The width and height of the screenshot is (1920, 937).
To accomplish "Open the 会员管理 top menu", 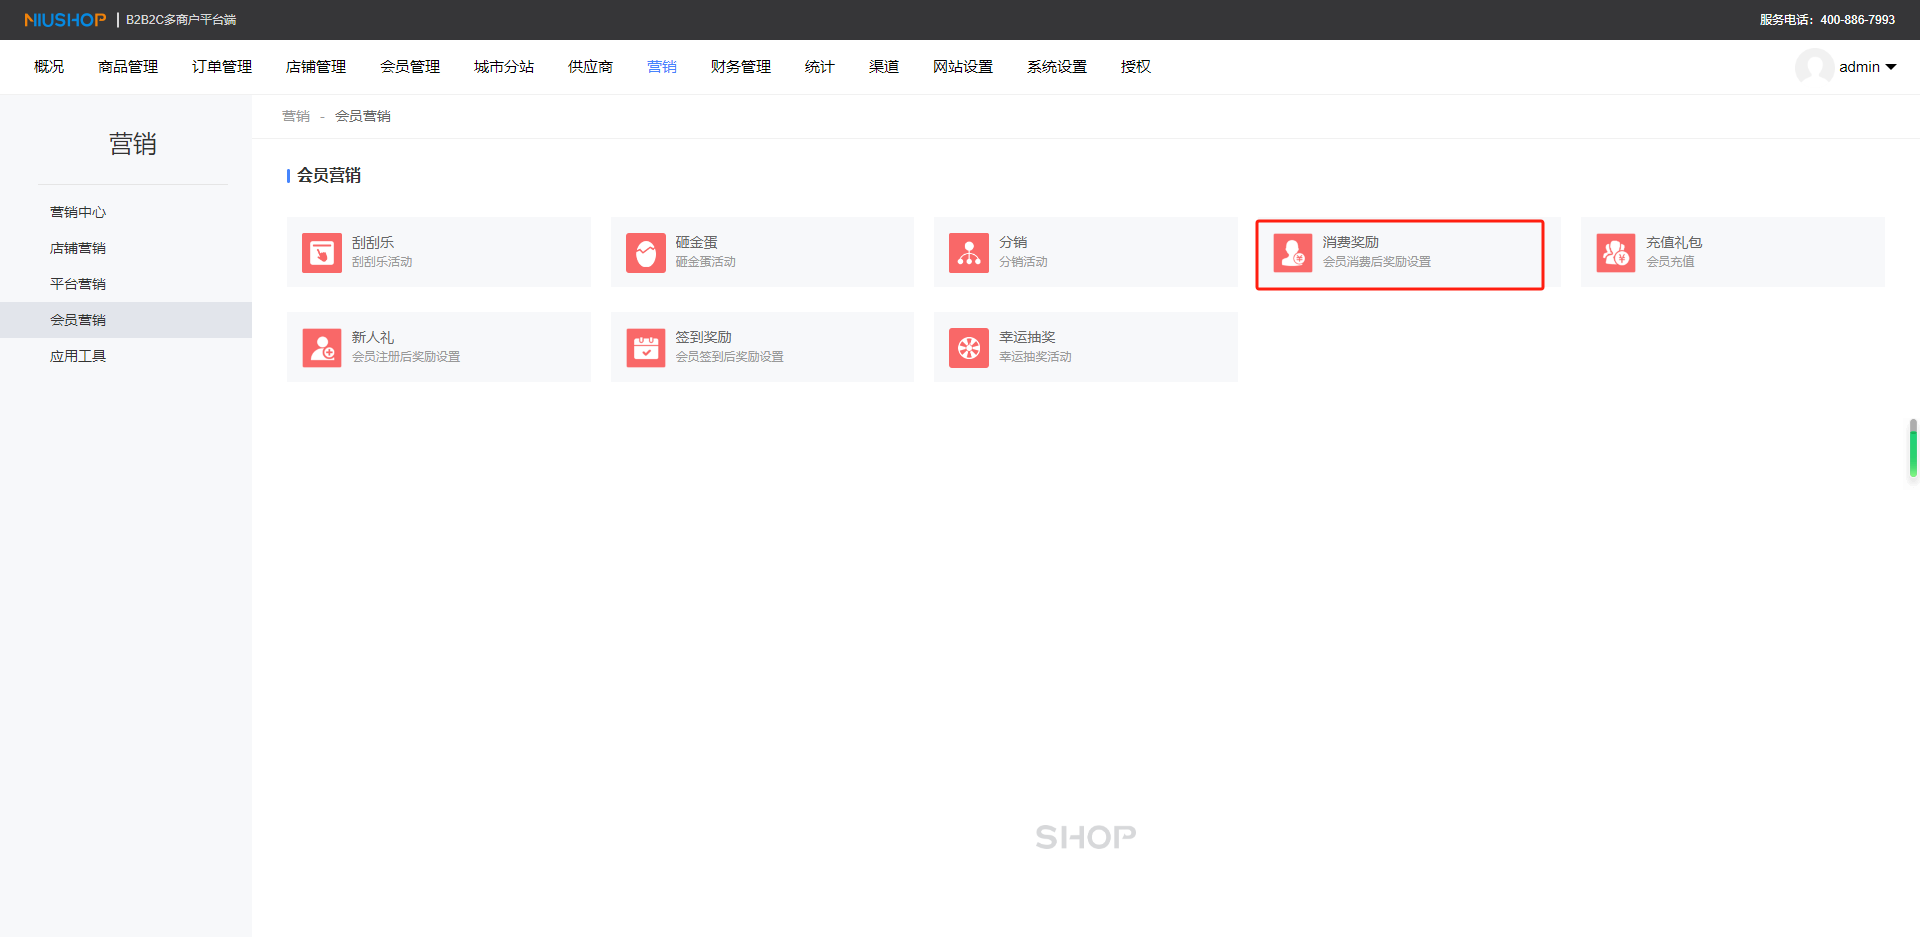I will (410, 67).
